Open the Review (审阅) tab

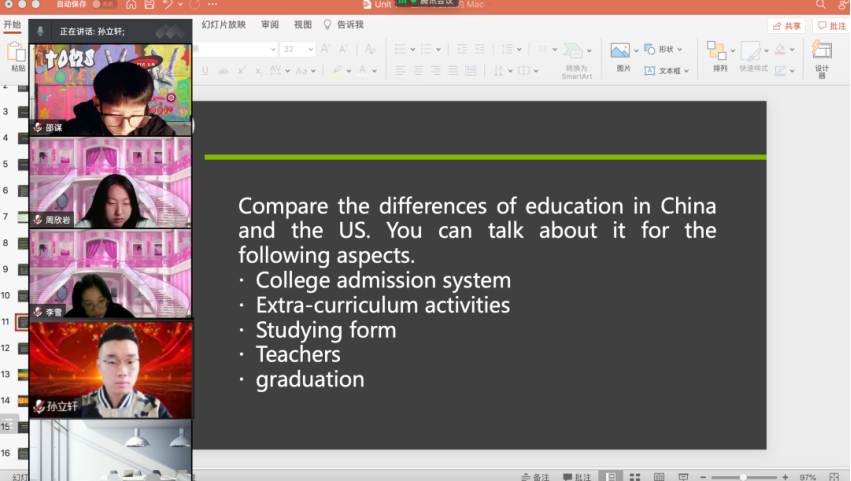pos(270,24)
